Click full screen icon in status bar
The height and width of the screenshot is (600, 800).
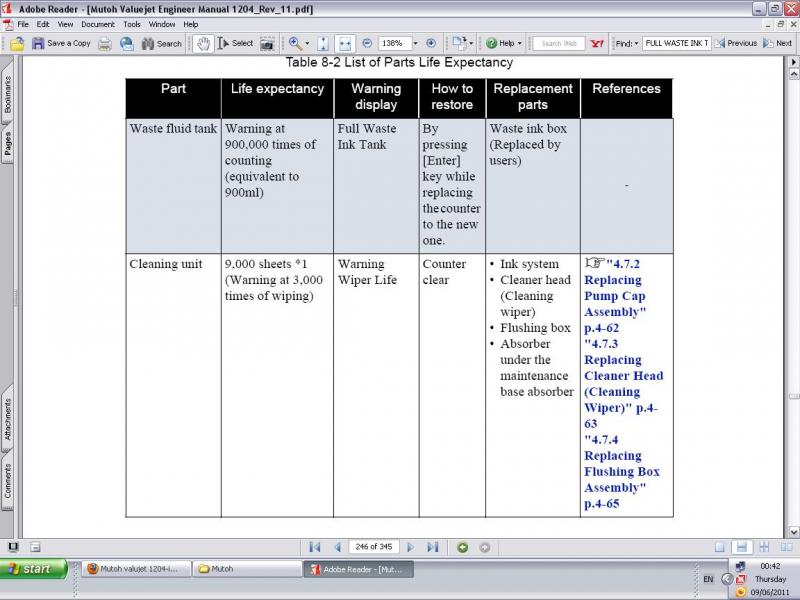coord(13,547)
